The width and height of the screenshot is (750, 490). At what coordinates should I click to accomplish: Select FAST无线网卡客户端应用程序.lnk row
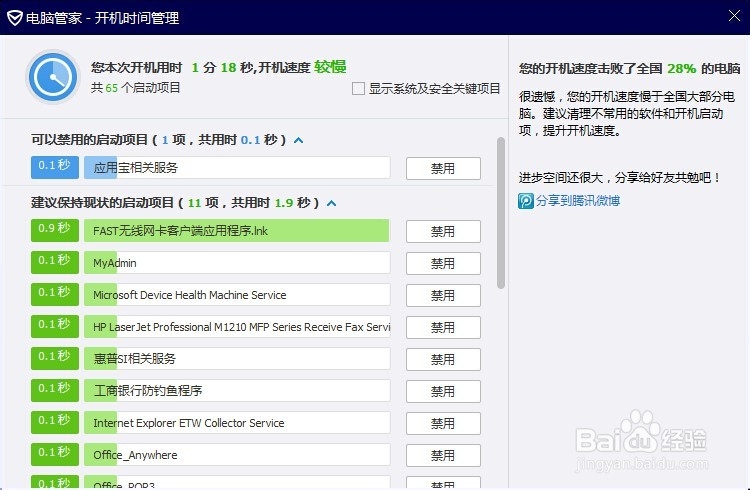(237, 231)
